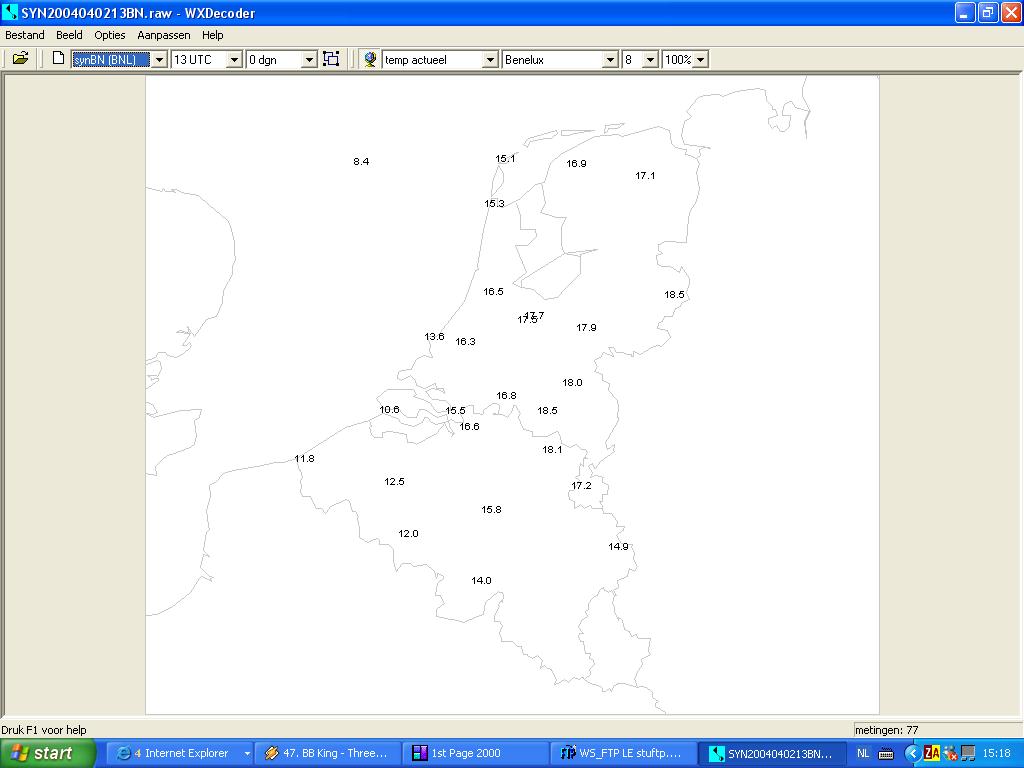Click the fit-to-window frame icon
The width and height of the screenshot is (1024, 768).
(331, 59)
